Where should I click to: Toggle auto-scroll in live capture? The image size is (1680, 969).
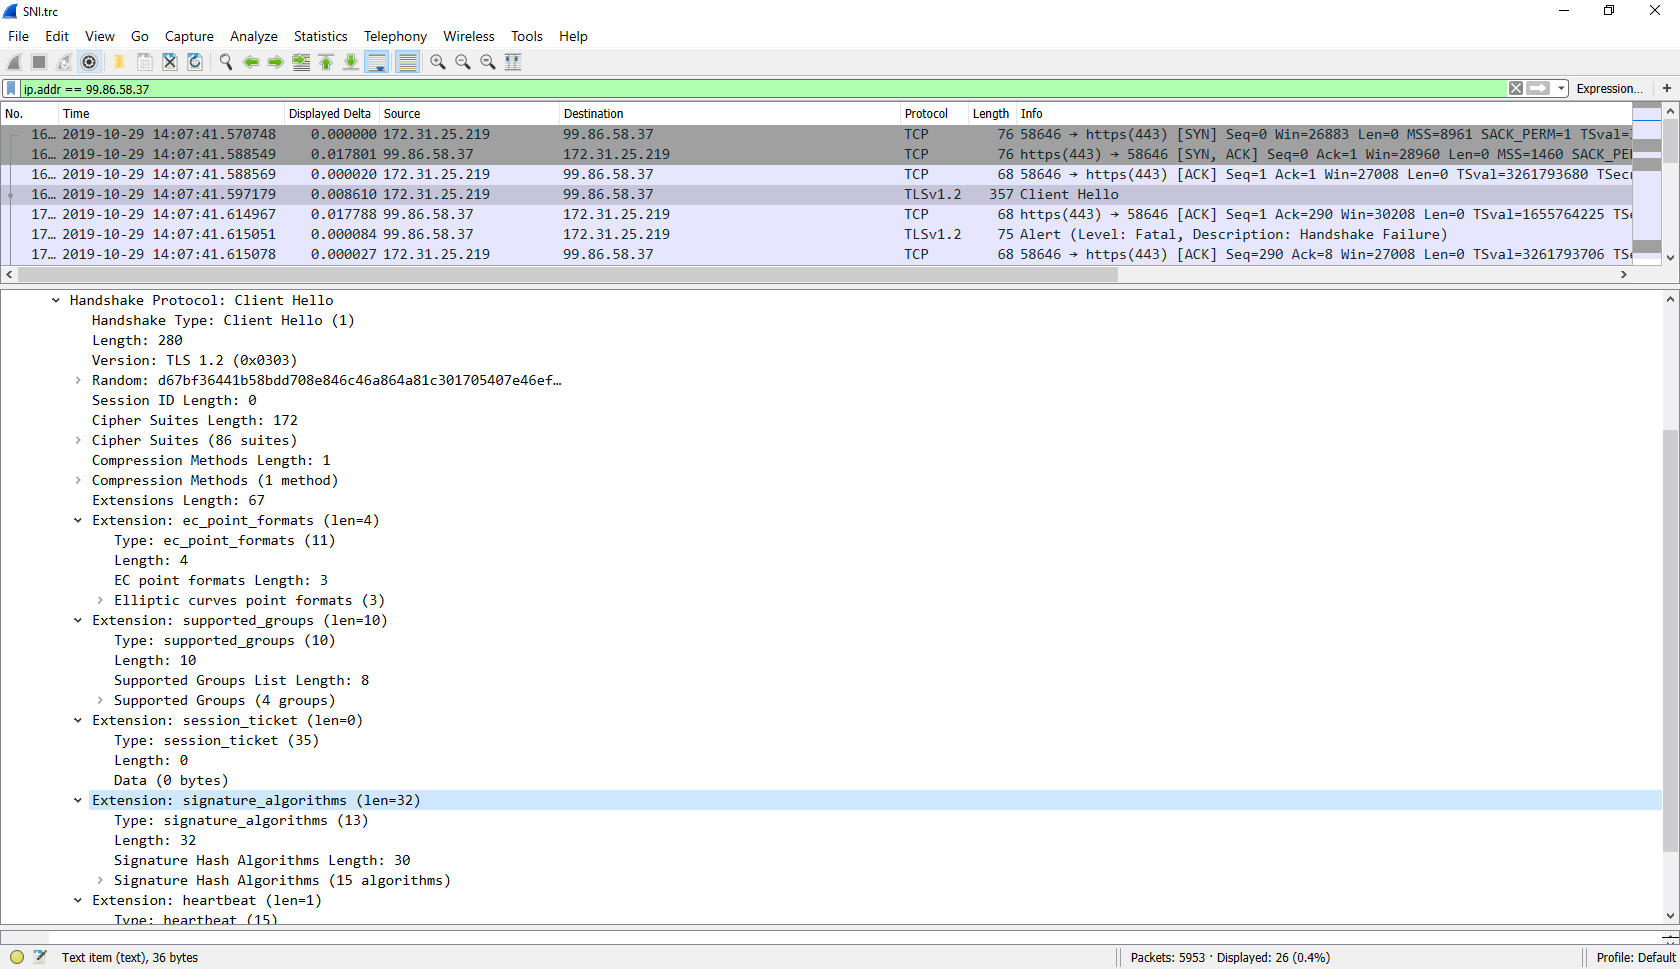point(377,62)
